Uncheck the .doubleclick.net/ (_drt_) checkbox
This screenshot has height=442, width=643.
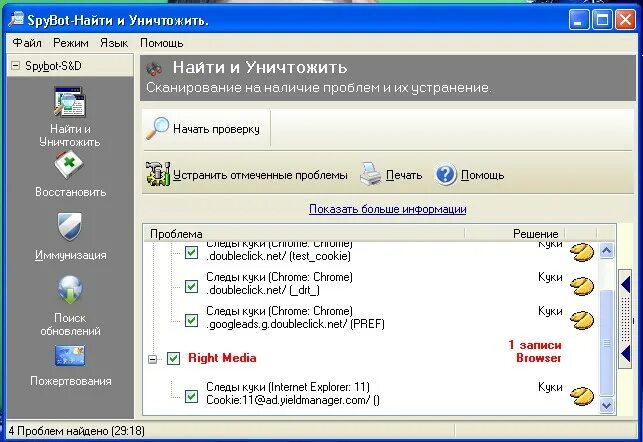coord(192,286)
